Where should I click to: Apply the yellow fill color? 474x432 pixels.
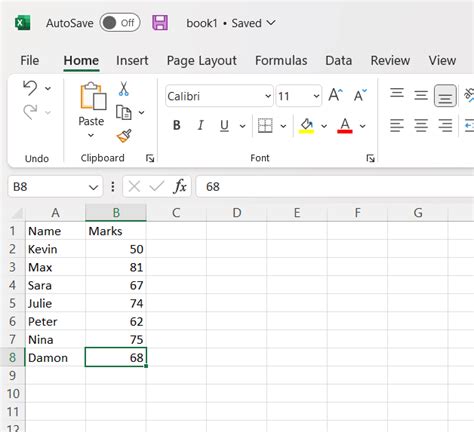(x=307, y=126)
